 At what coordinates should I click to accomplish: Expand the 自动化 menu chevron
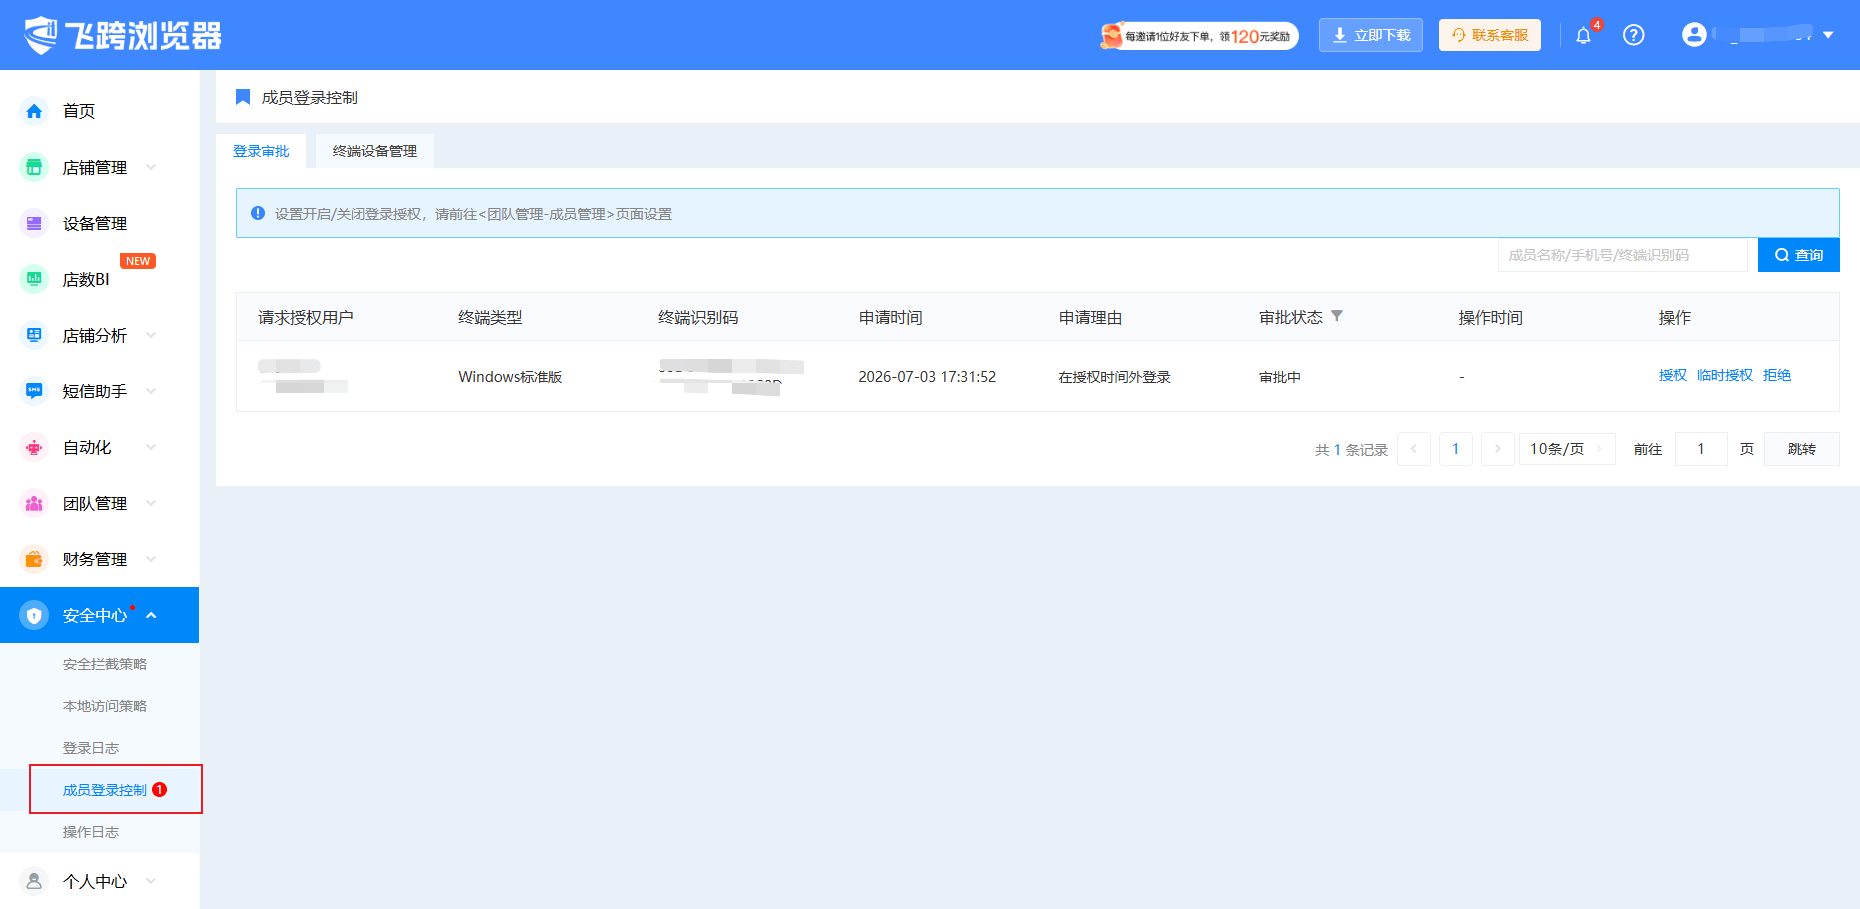(151, 447)
